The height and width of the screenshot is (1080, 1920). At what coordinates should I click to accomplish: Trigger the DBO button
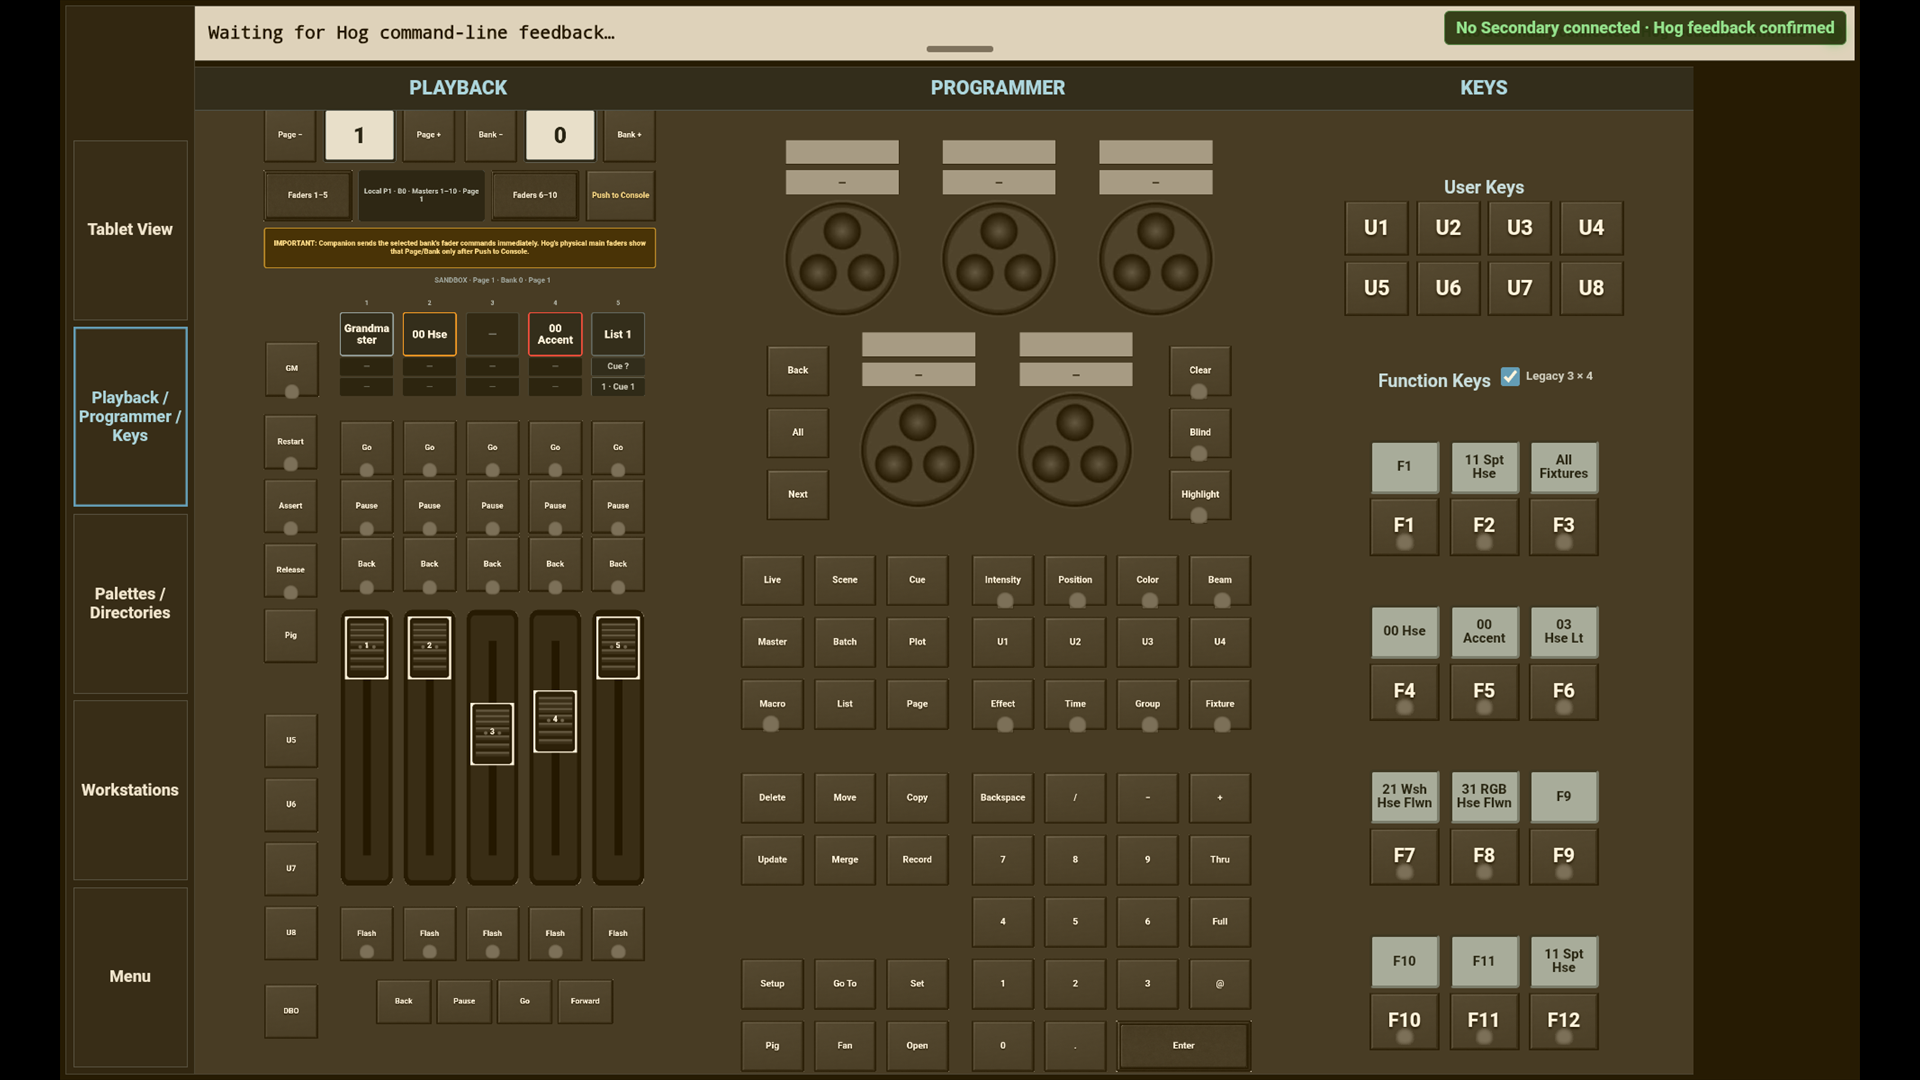291,1011
